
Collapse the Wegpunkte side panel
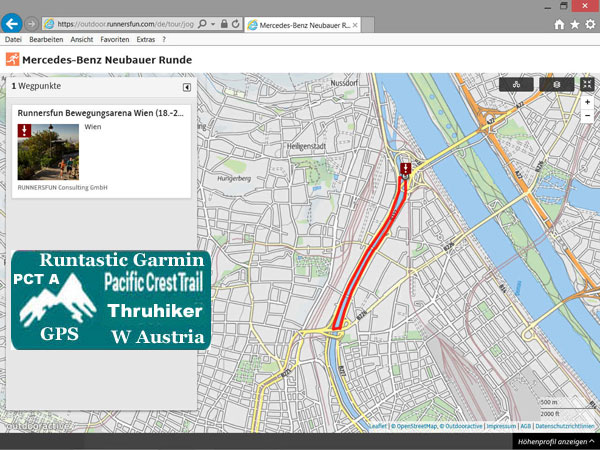(x=186, y=88)
